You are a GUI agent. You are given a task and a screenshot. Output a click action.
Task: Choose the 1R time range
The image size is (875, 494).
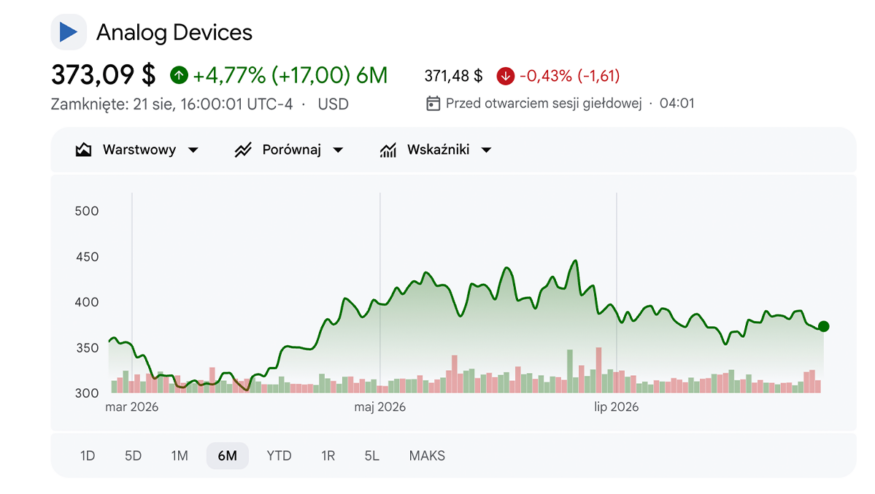tap(328, 456)
